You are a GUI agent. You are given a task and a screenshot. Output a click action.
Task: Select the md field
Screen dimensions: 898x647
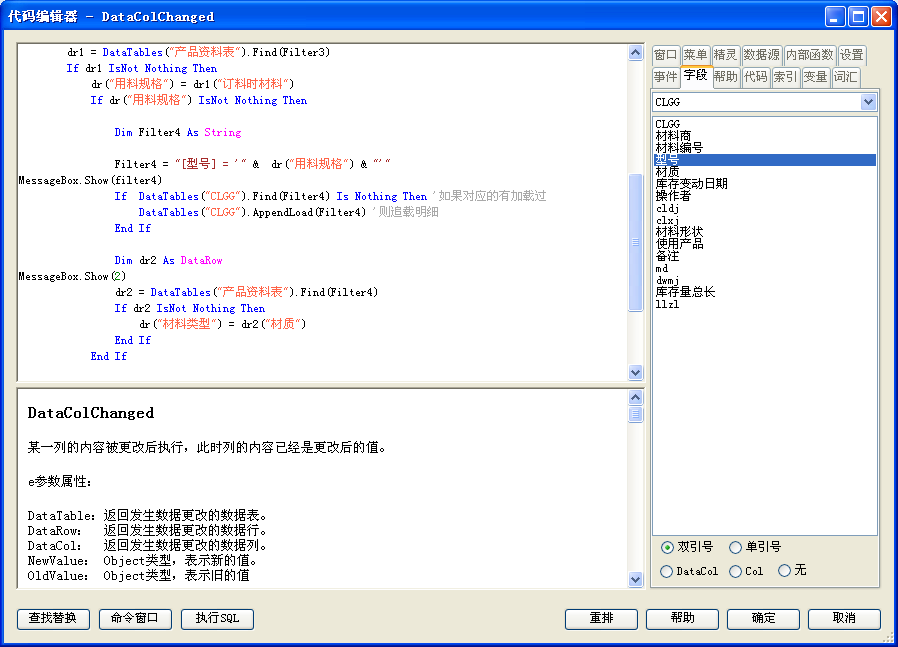tap(765, 268)
